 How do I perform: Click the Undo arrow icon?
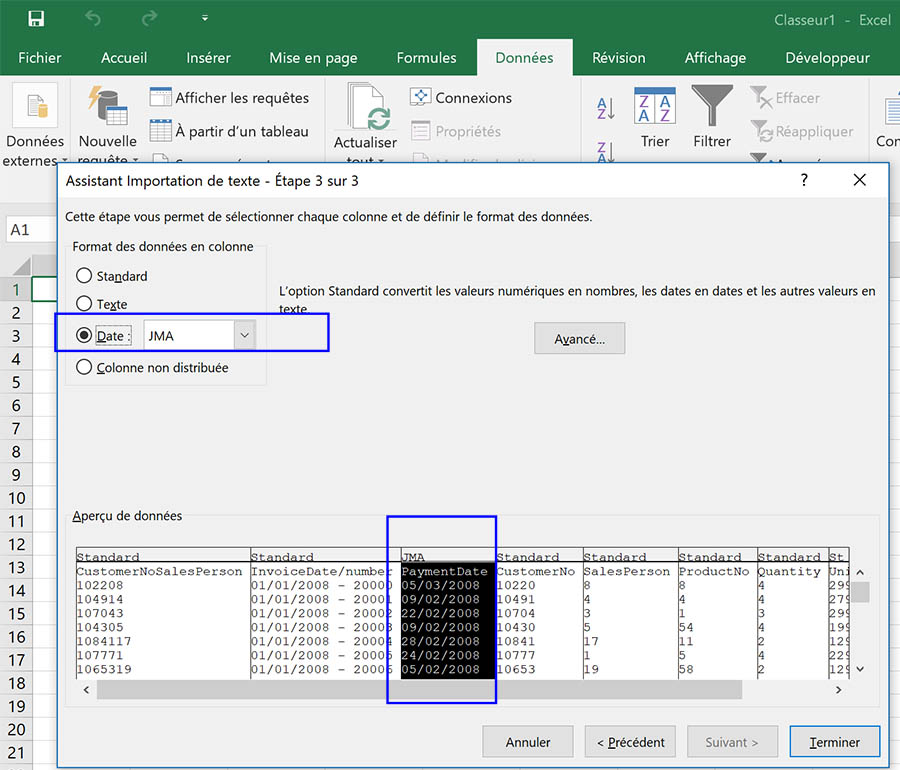click(93, 19)
